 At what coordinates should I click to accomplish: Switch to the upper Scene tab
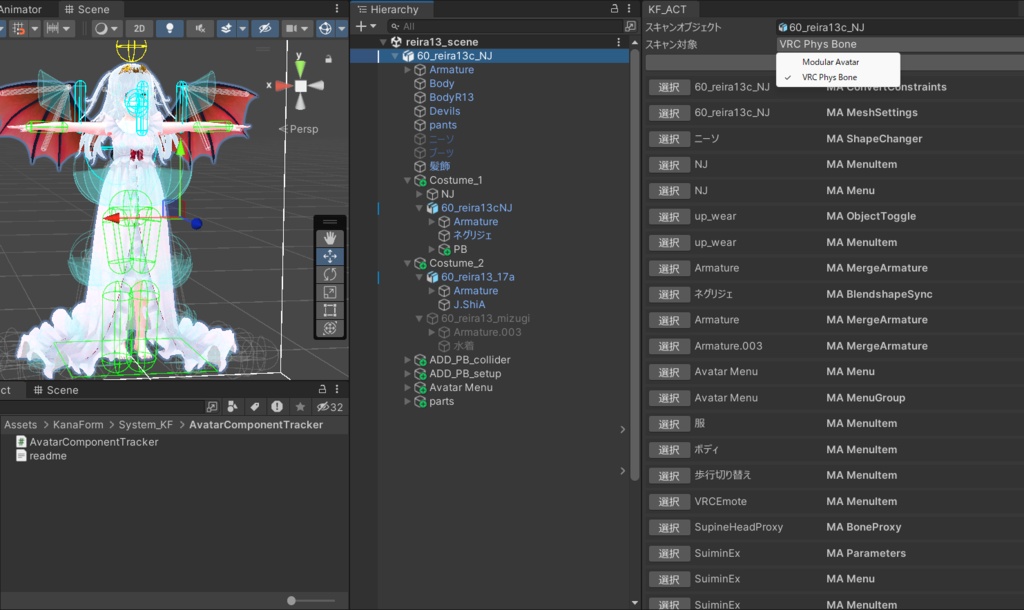click(87, 9)
